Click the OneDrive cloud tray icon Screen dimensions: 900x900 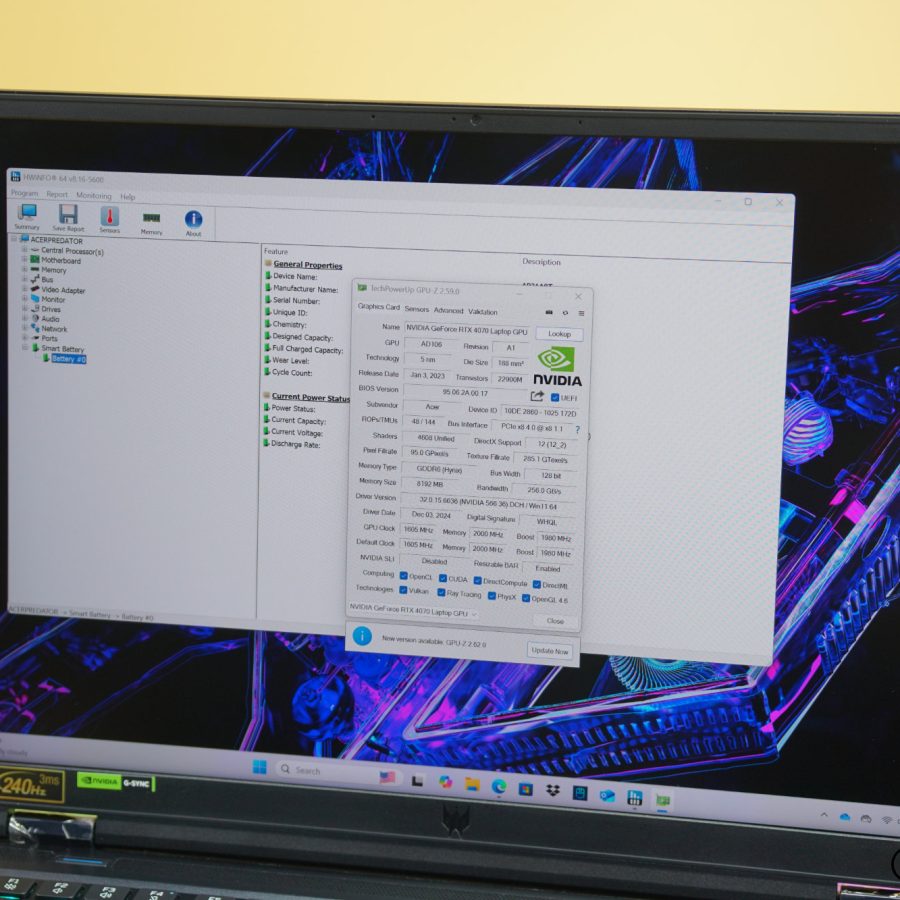[x=844, y=817]
